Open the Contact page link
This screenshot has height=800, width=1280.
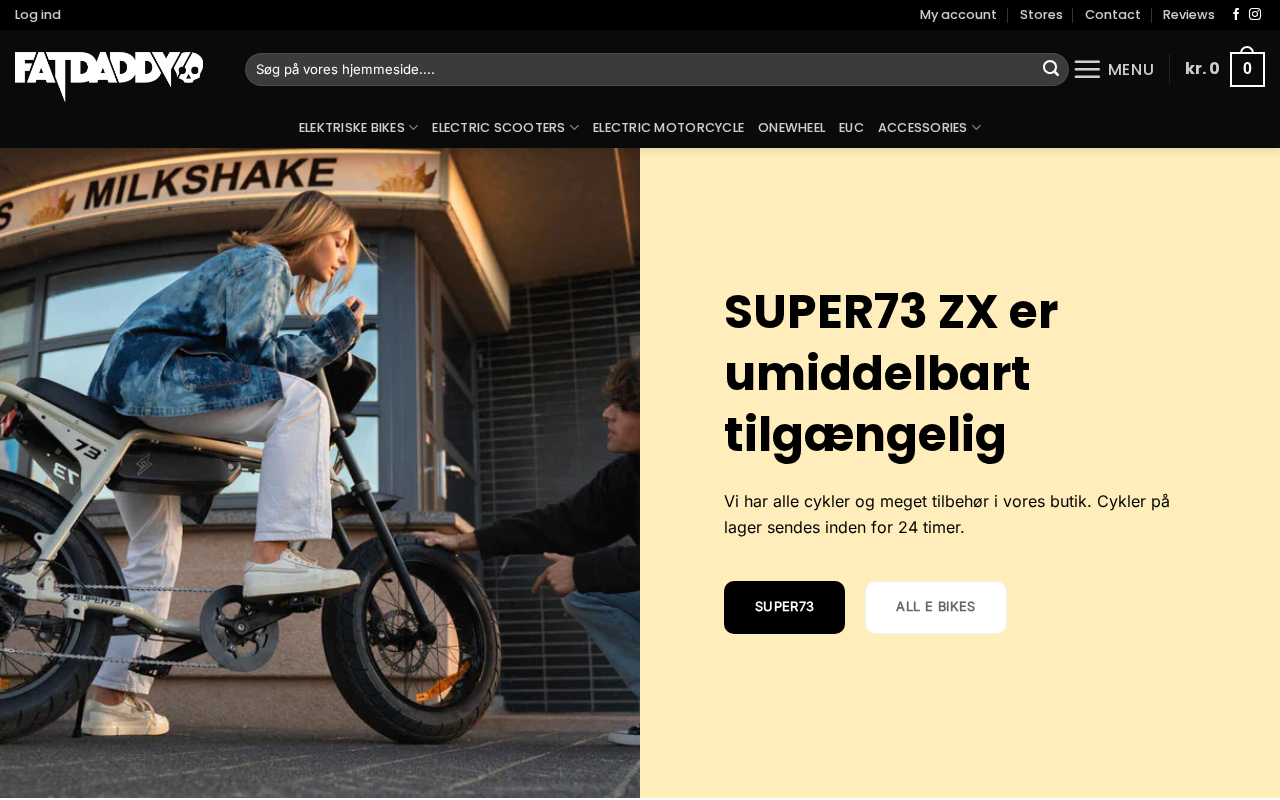coord(1112,15)
